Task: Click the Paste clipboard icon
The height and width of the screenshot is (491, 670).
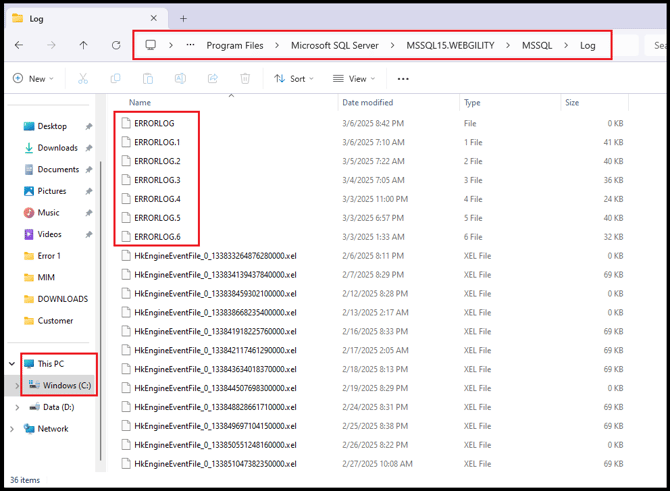Action: [147, 79]
